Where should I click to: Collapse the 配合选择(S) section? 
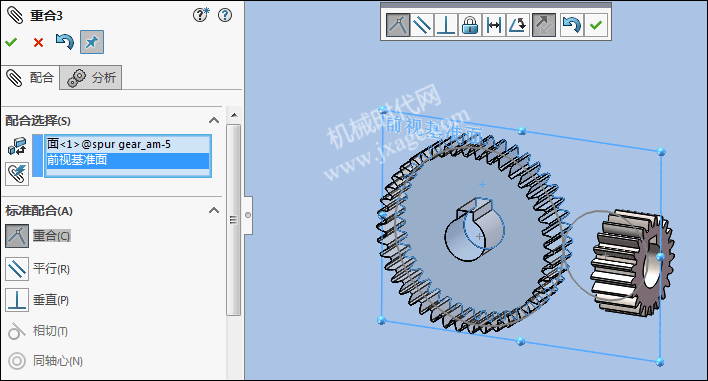pyautogui.click(x=214, y=121)
